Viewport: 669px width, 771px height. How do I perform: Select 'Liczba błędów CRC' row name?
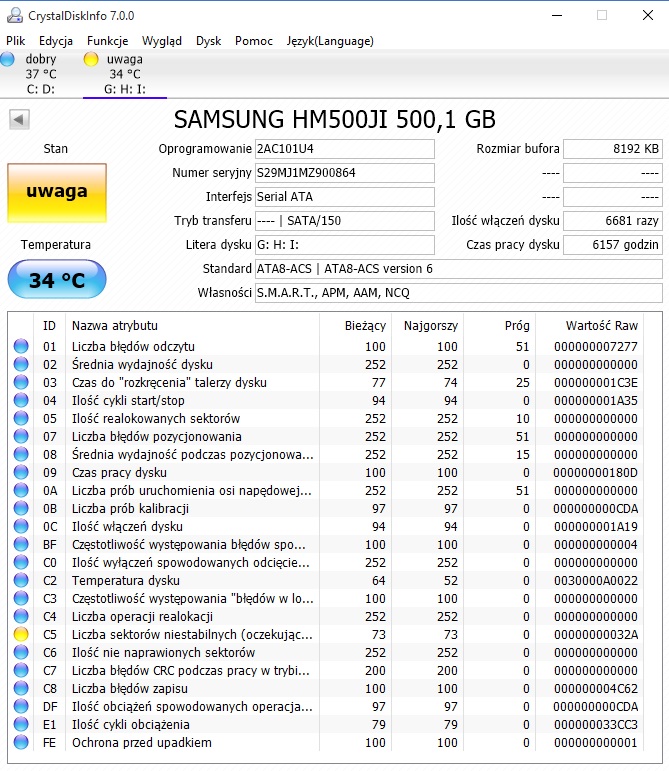[191, 671]
